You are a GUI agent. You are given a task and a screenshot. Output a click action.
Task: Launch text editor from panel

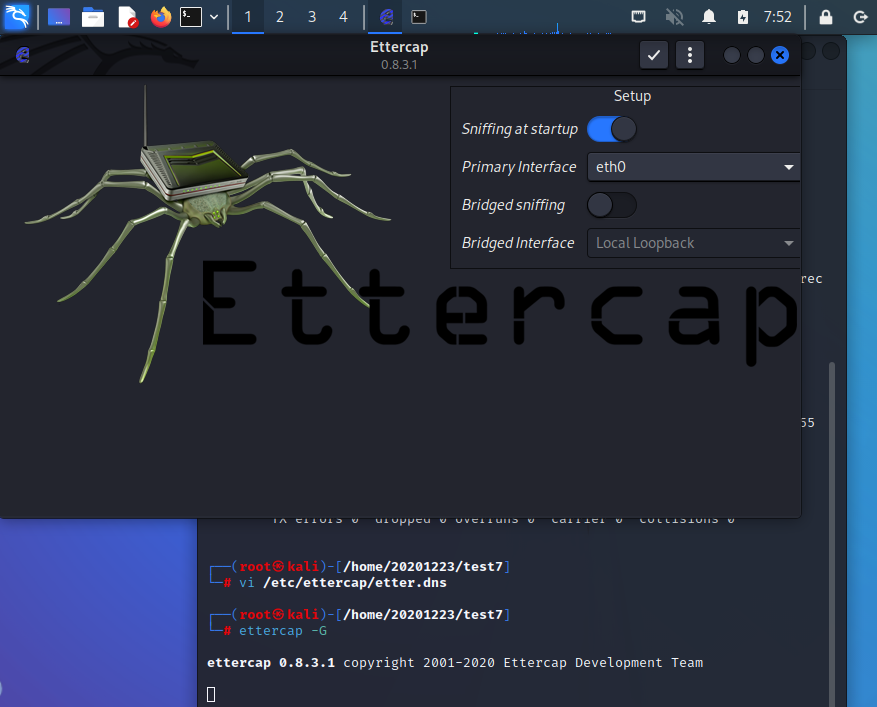(128, 17)
